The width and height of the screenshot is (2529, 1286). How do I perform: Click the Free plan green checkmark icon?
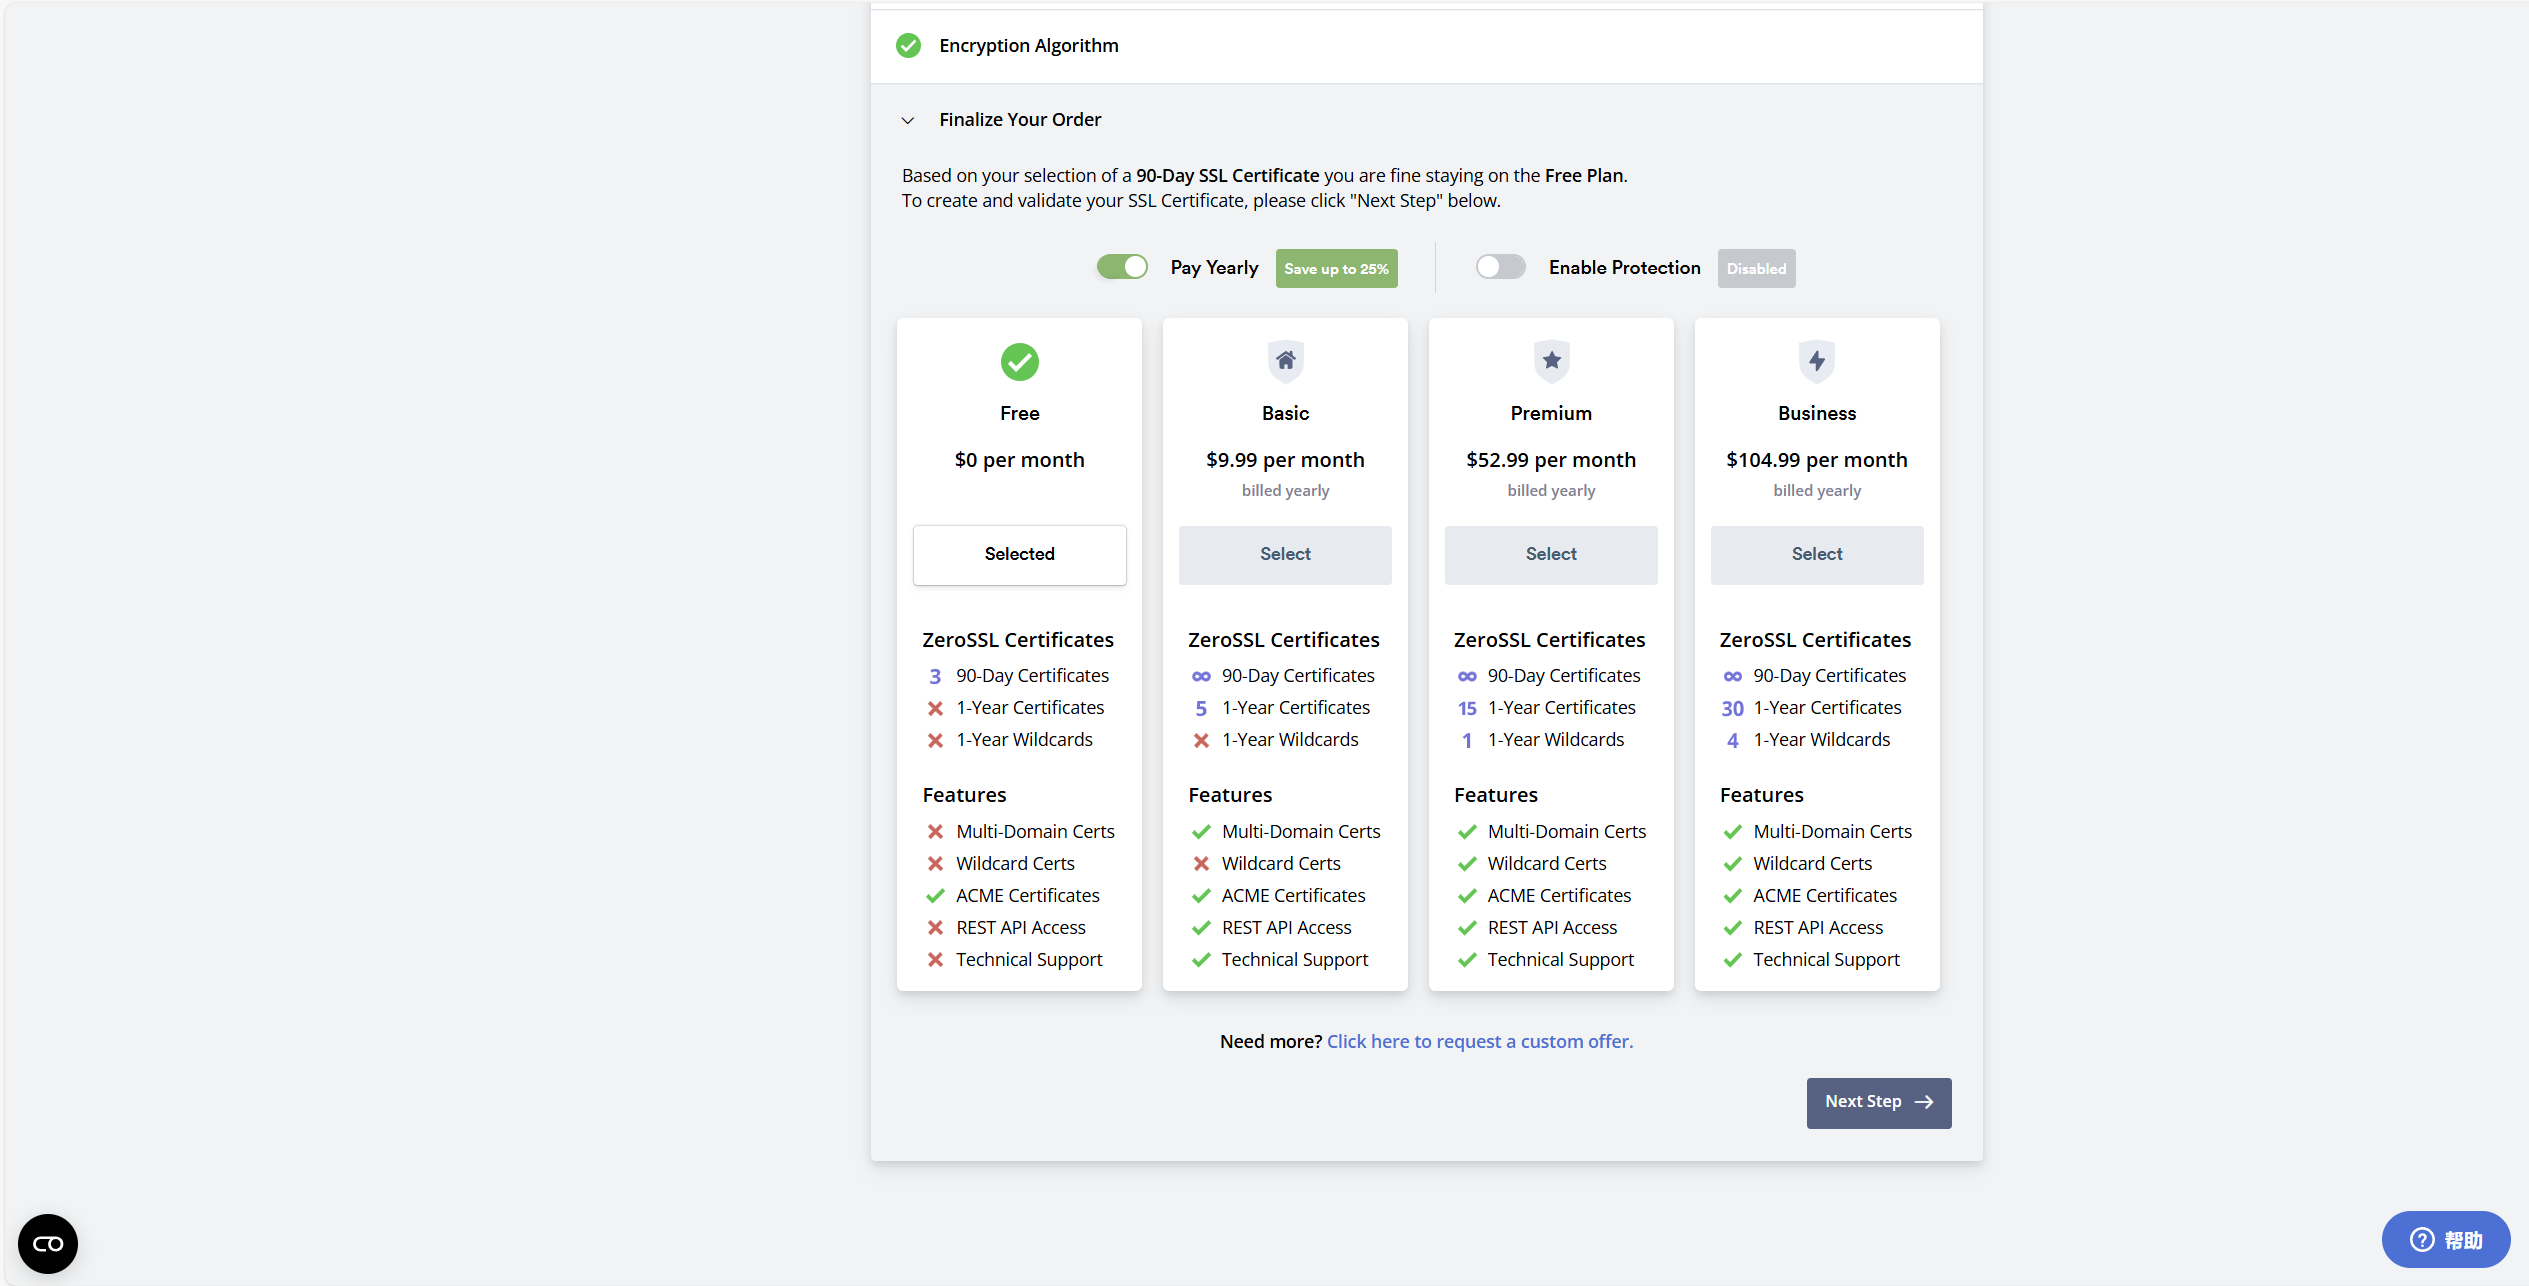click(1019, 362)
